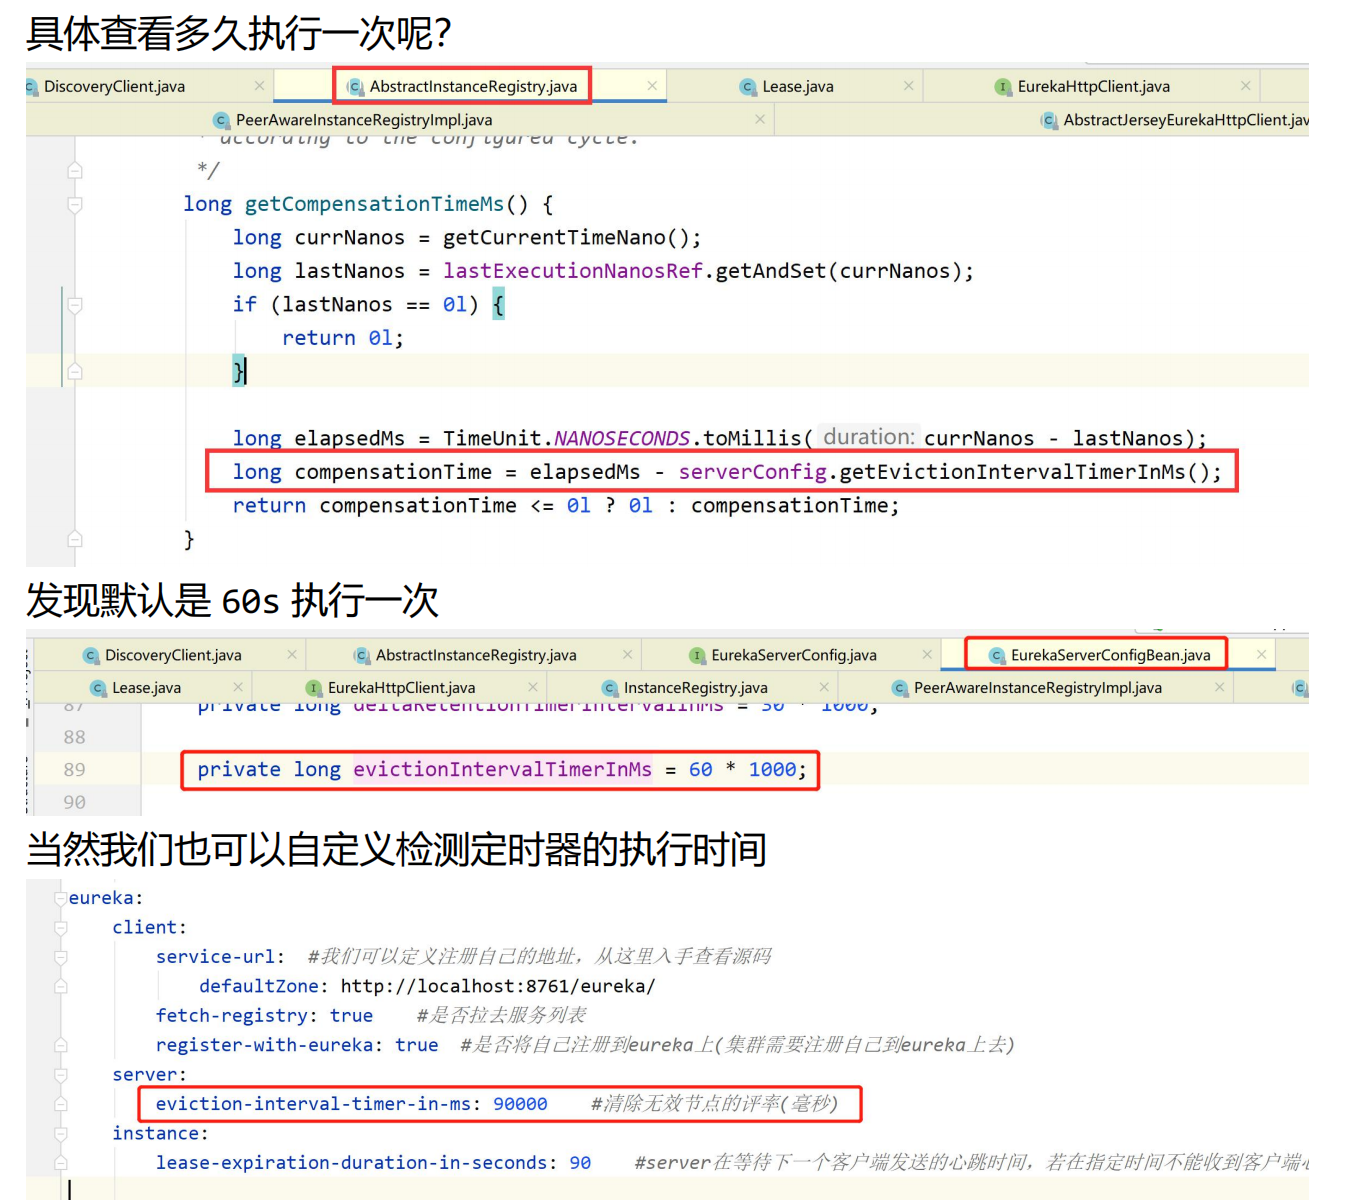
Task: Open EurekaHttpClient.java tab next to InstanceRegistry.java
Action: [x=401, y=688]
